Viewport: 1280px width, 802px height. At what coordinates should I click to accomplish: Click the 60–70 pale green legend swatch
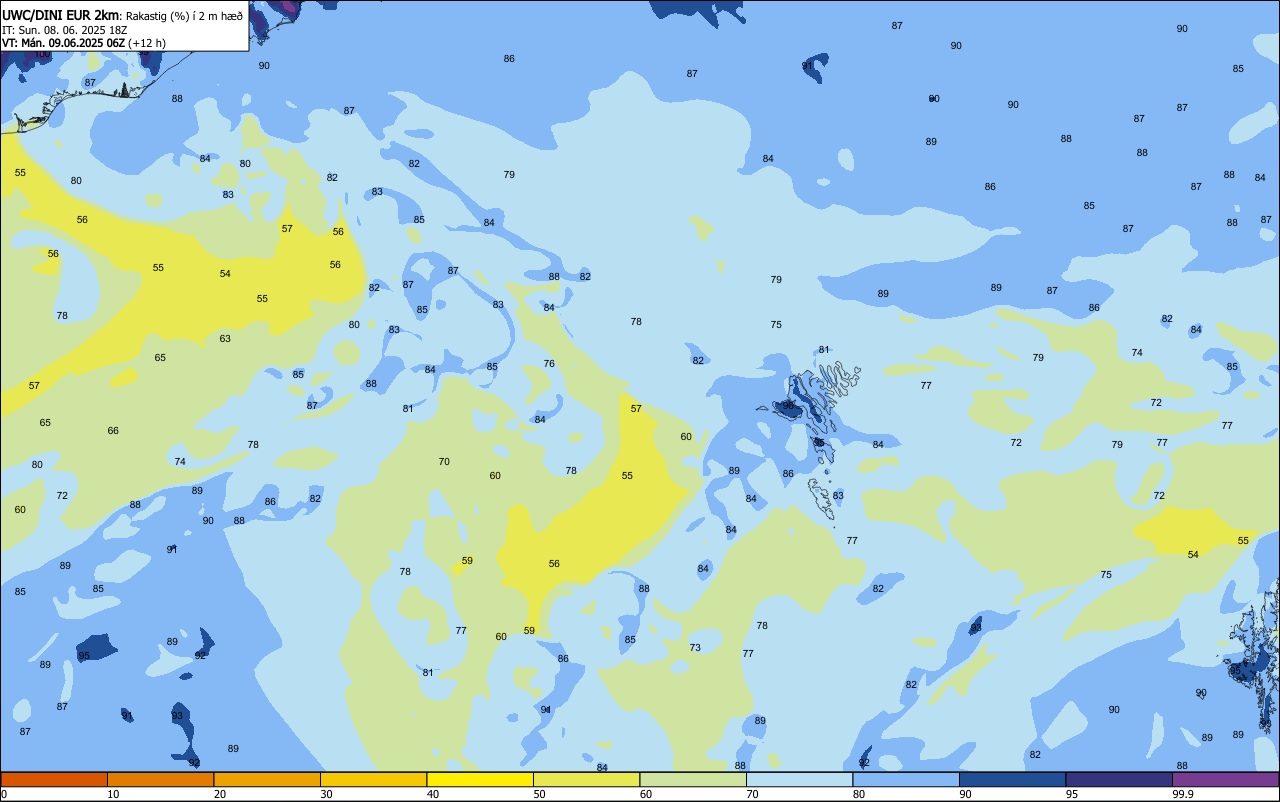click(x=693, y=779)
